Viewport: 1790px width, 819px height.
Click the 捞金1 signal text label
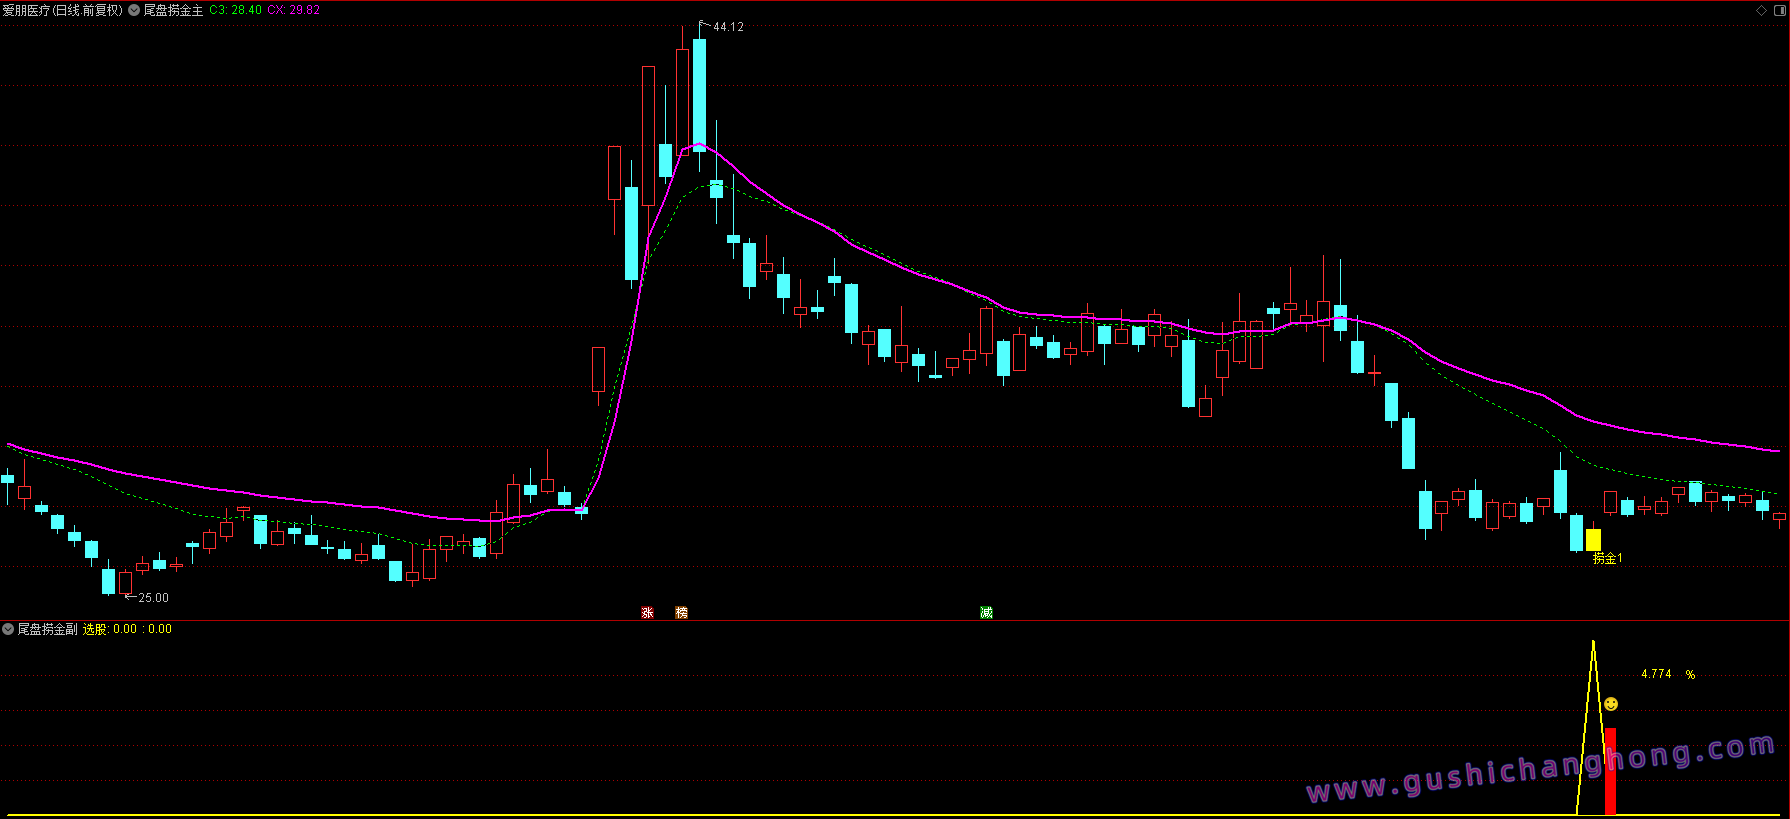click(x=1607, y=558)
